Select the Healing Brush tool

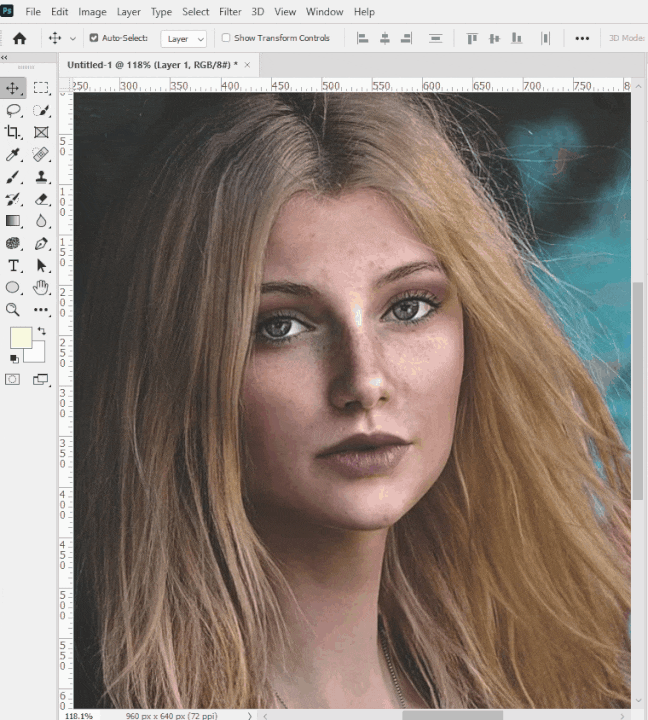pos(41,155)
